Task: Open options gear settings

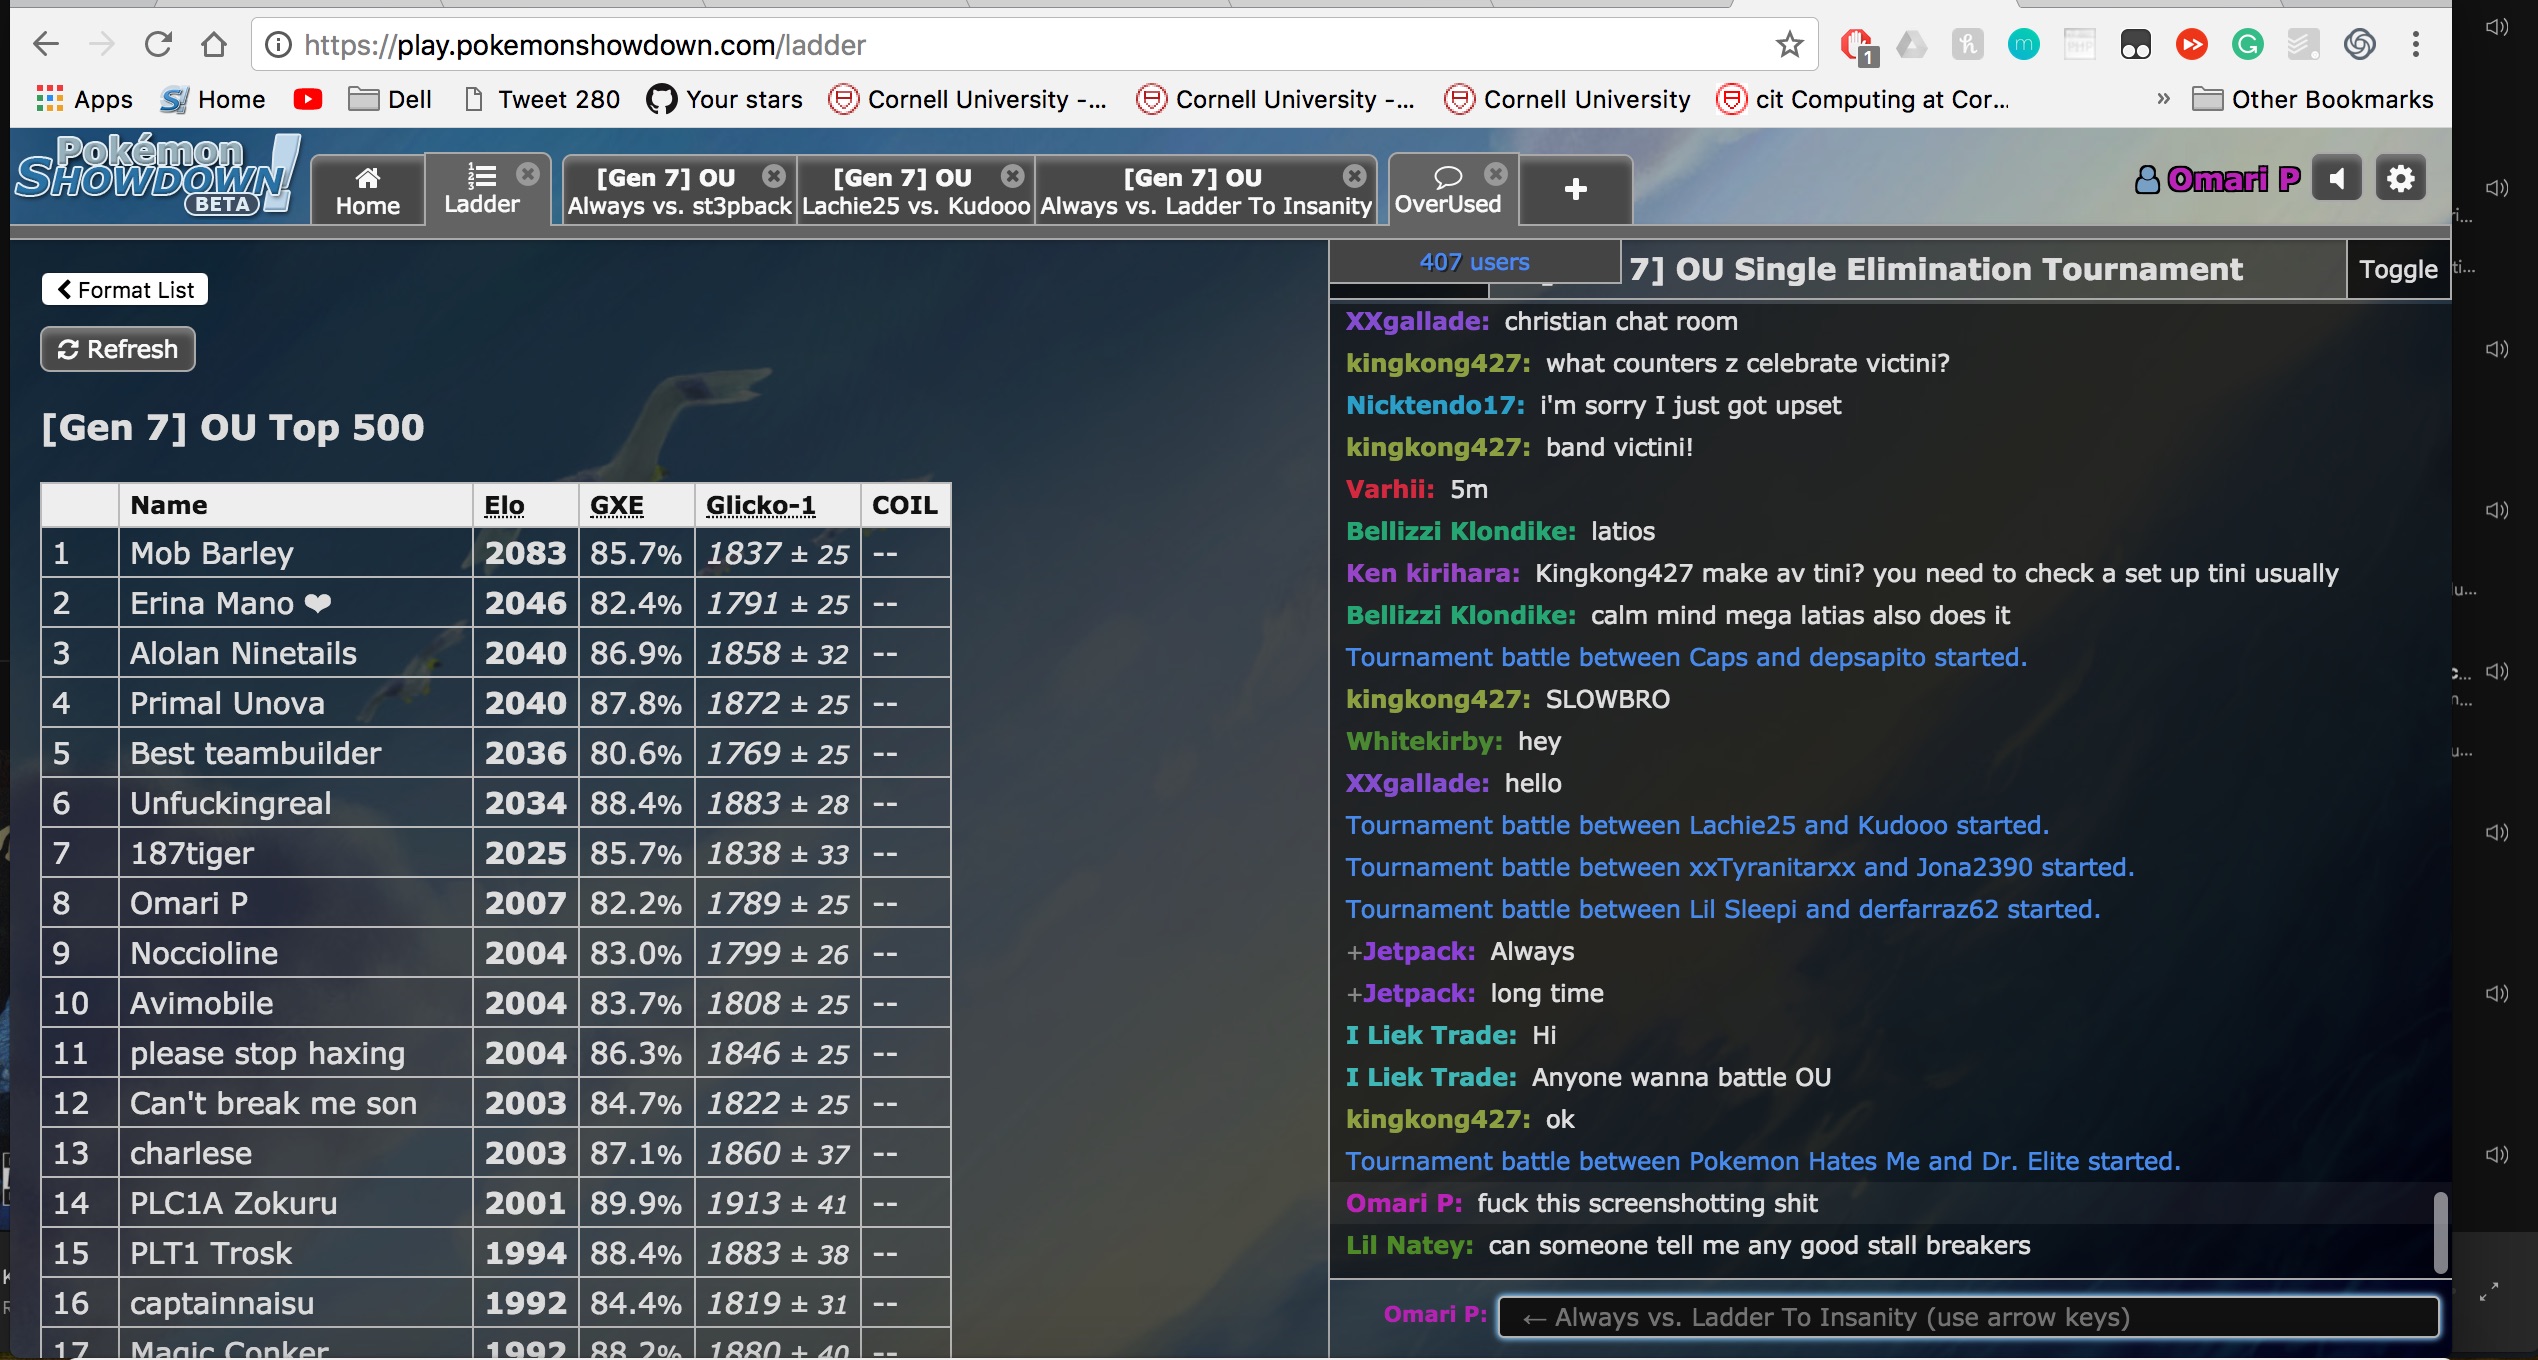Action: point(2401,179)
